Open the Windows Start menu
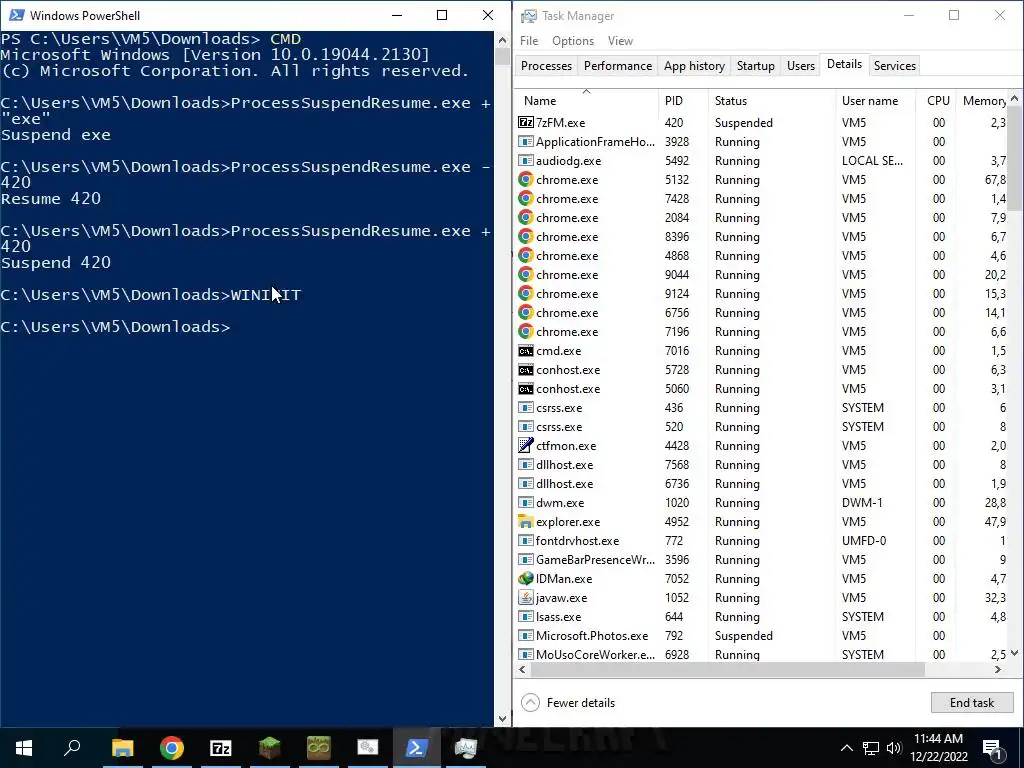1024x768 pixels. click(24, 748)
